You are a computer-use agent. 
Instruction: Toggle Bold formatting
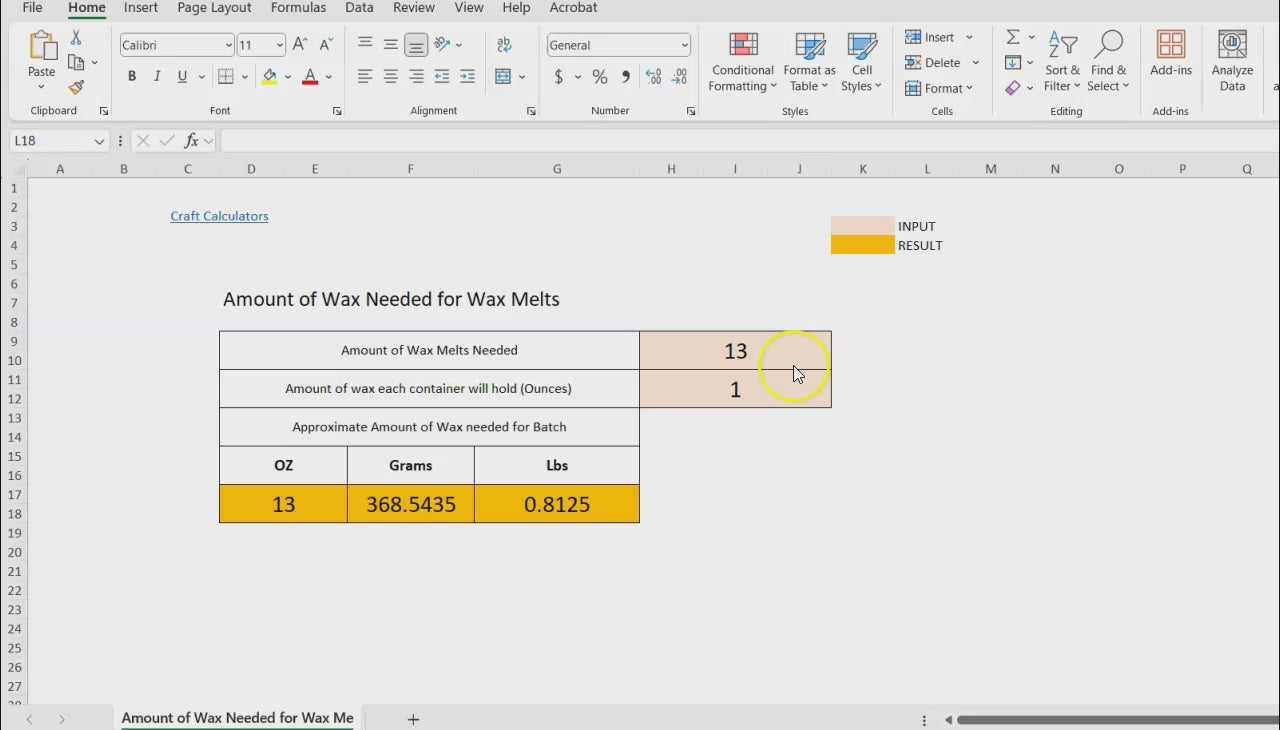click(132, 77)
